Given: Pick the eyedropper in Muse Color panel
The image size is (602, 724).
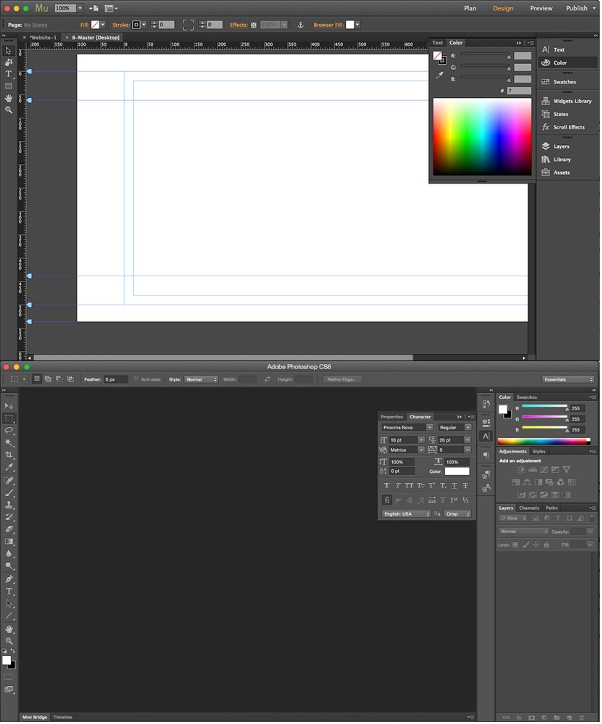Looking at the screenshot, I should 439,75.
